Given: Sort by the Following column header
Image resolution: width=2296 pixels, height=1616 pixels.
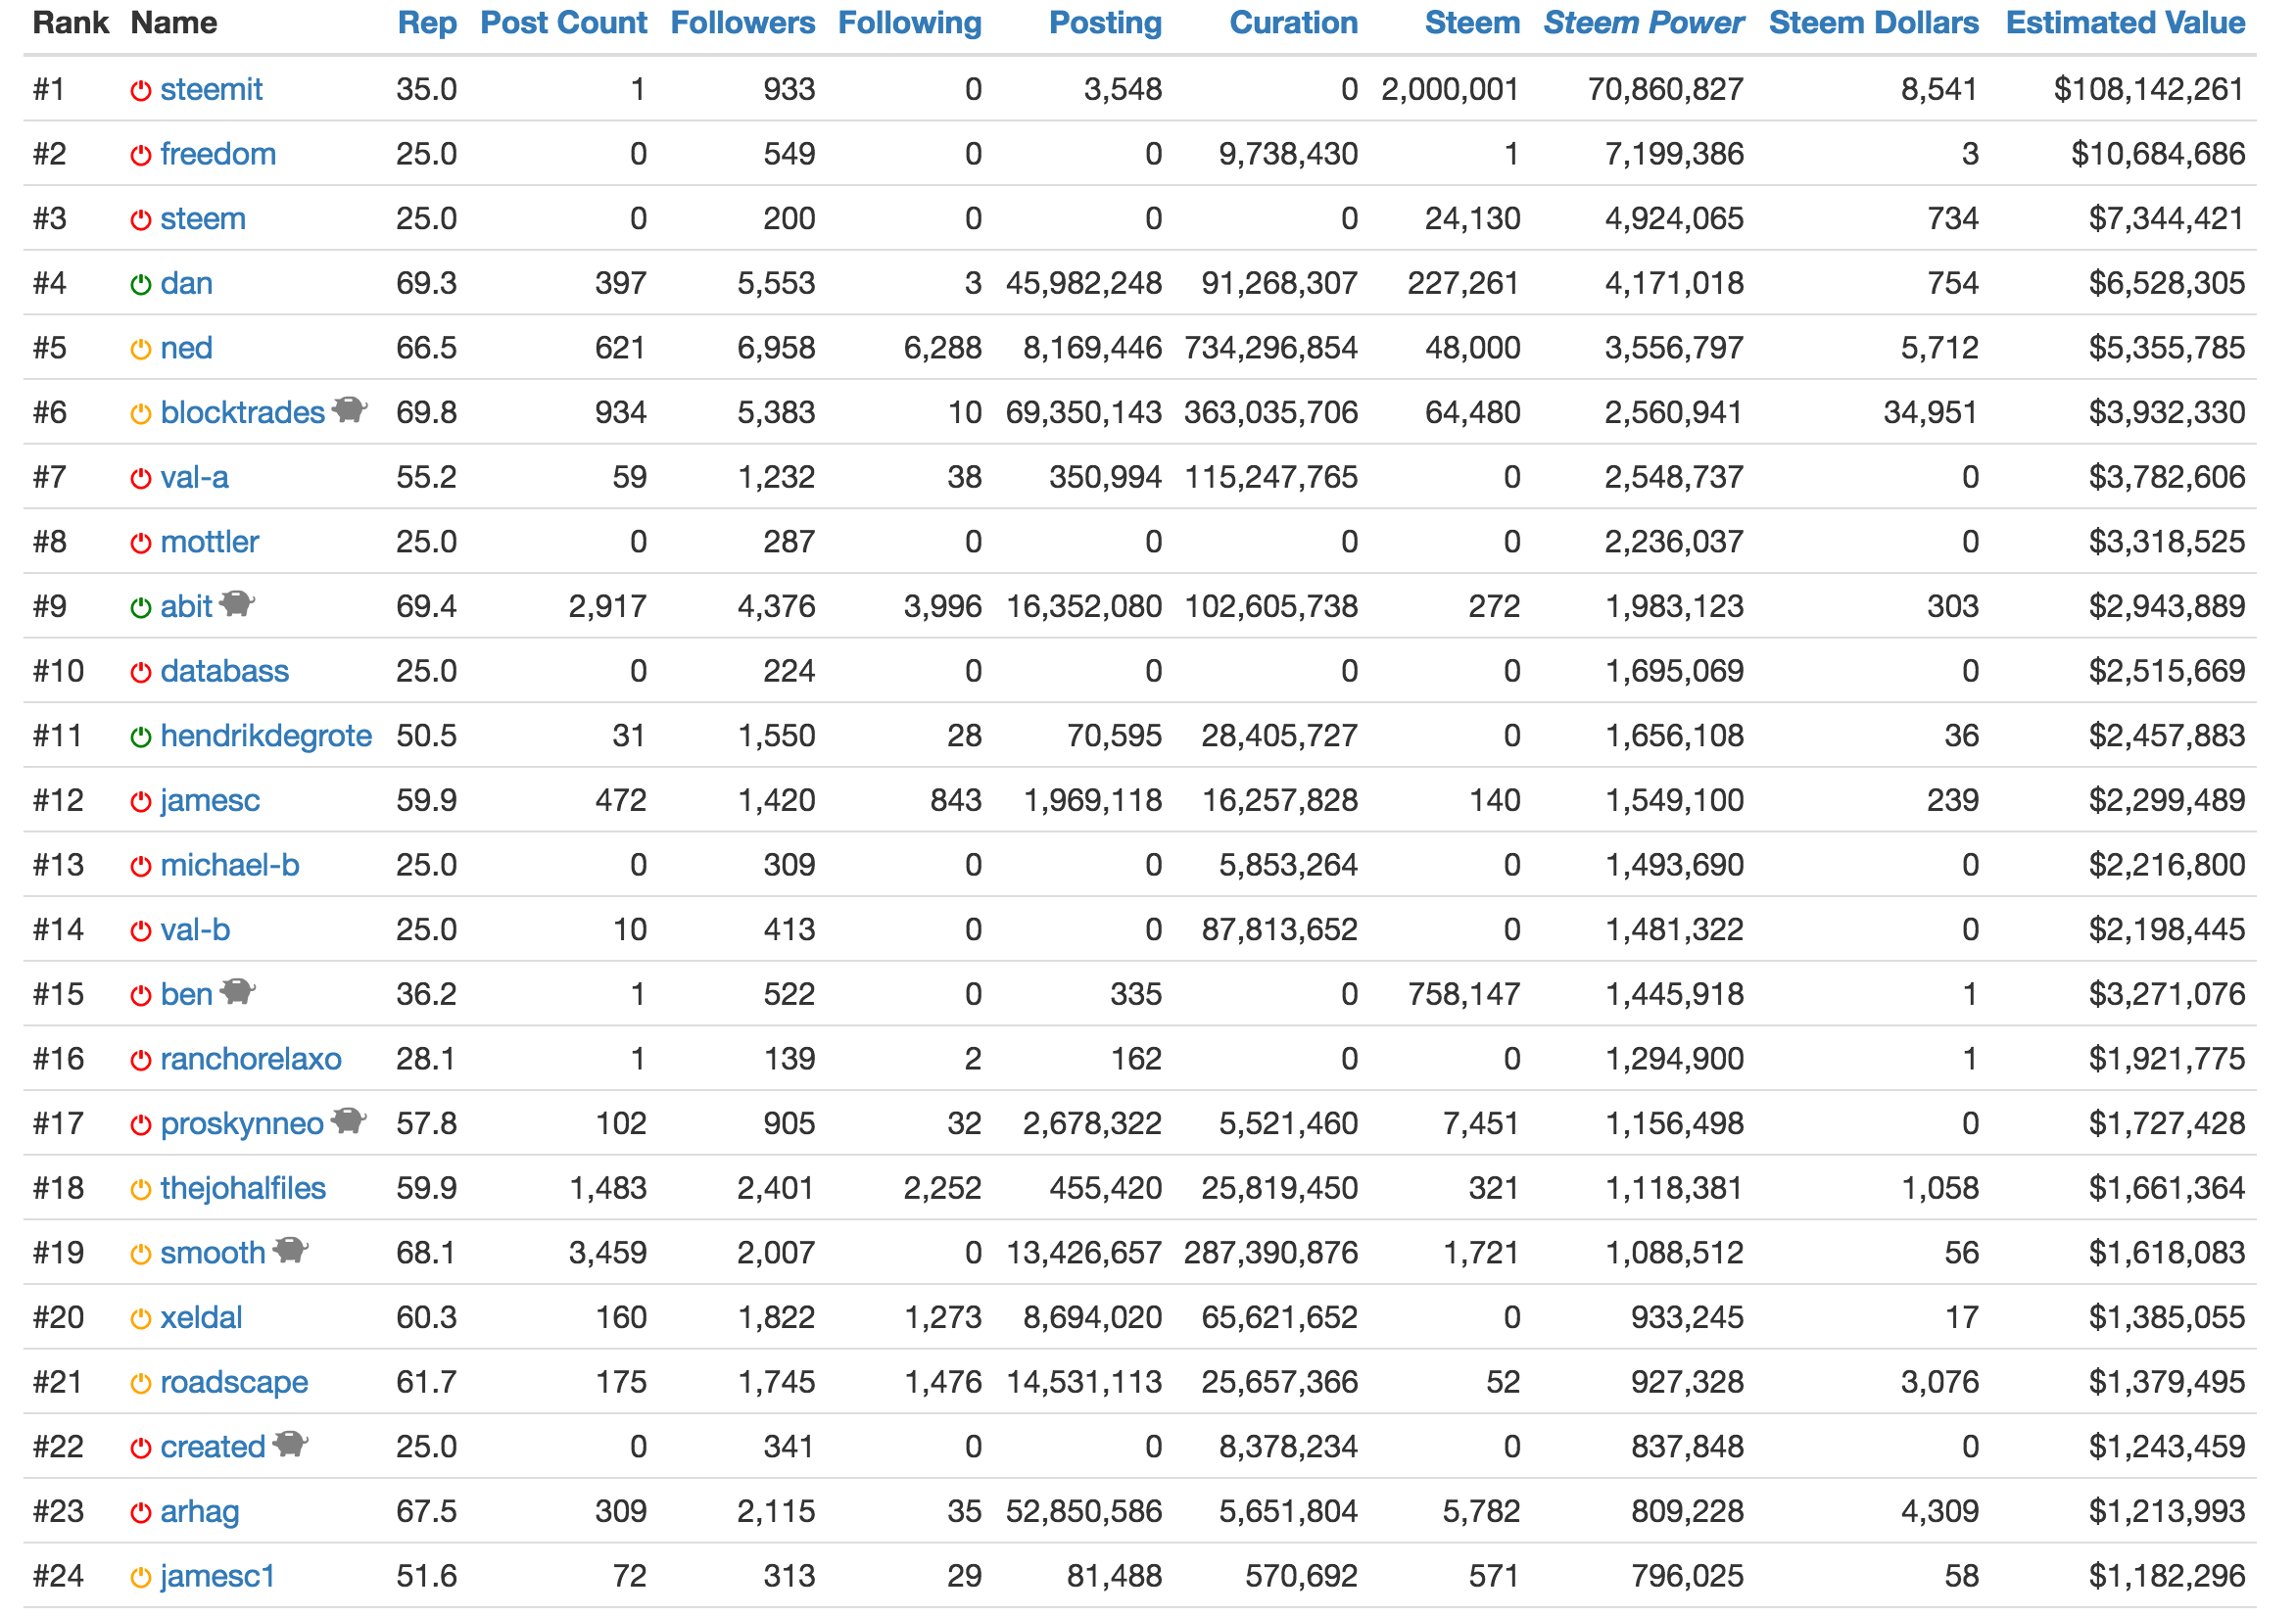Looking at the screenshot, I should click(910, 23).
